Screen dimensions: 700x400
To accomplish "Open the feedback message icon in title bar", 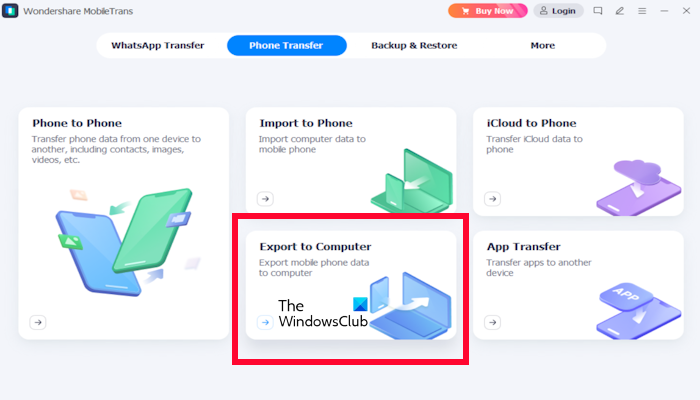I will point(598,11).
